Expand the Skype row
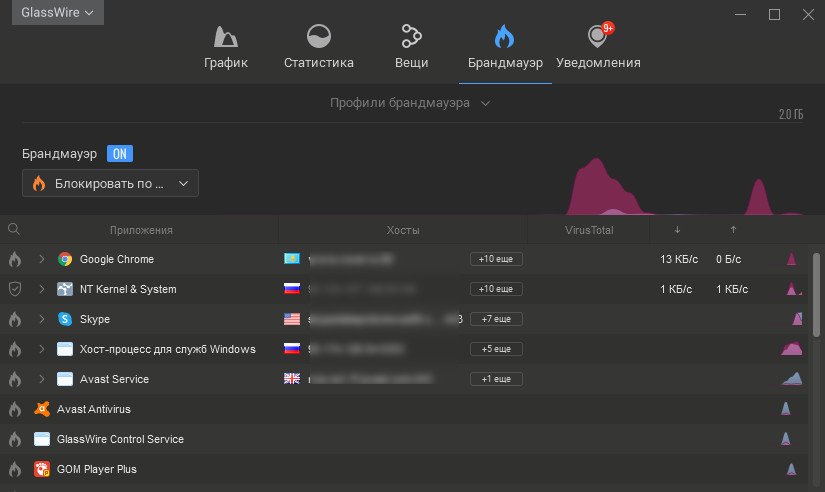Screen dimensions: 825x492 click(42, 319)
